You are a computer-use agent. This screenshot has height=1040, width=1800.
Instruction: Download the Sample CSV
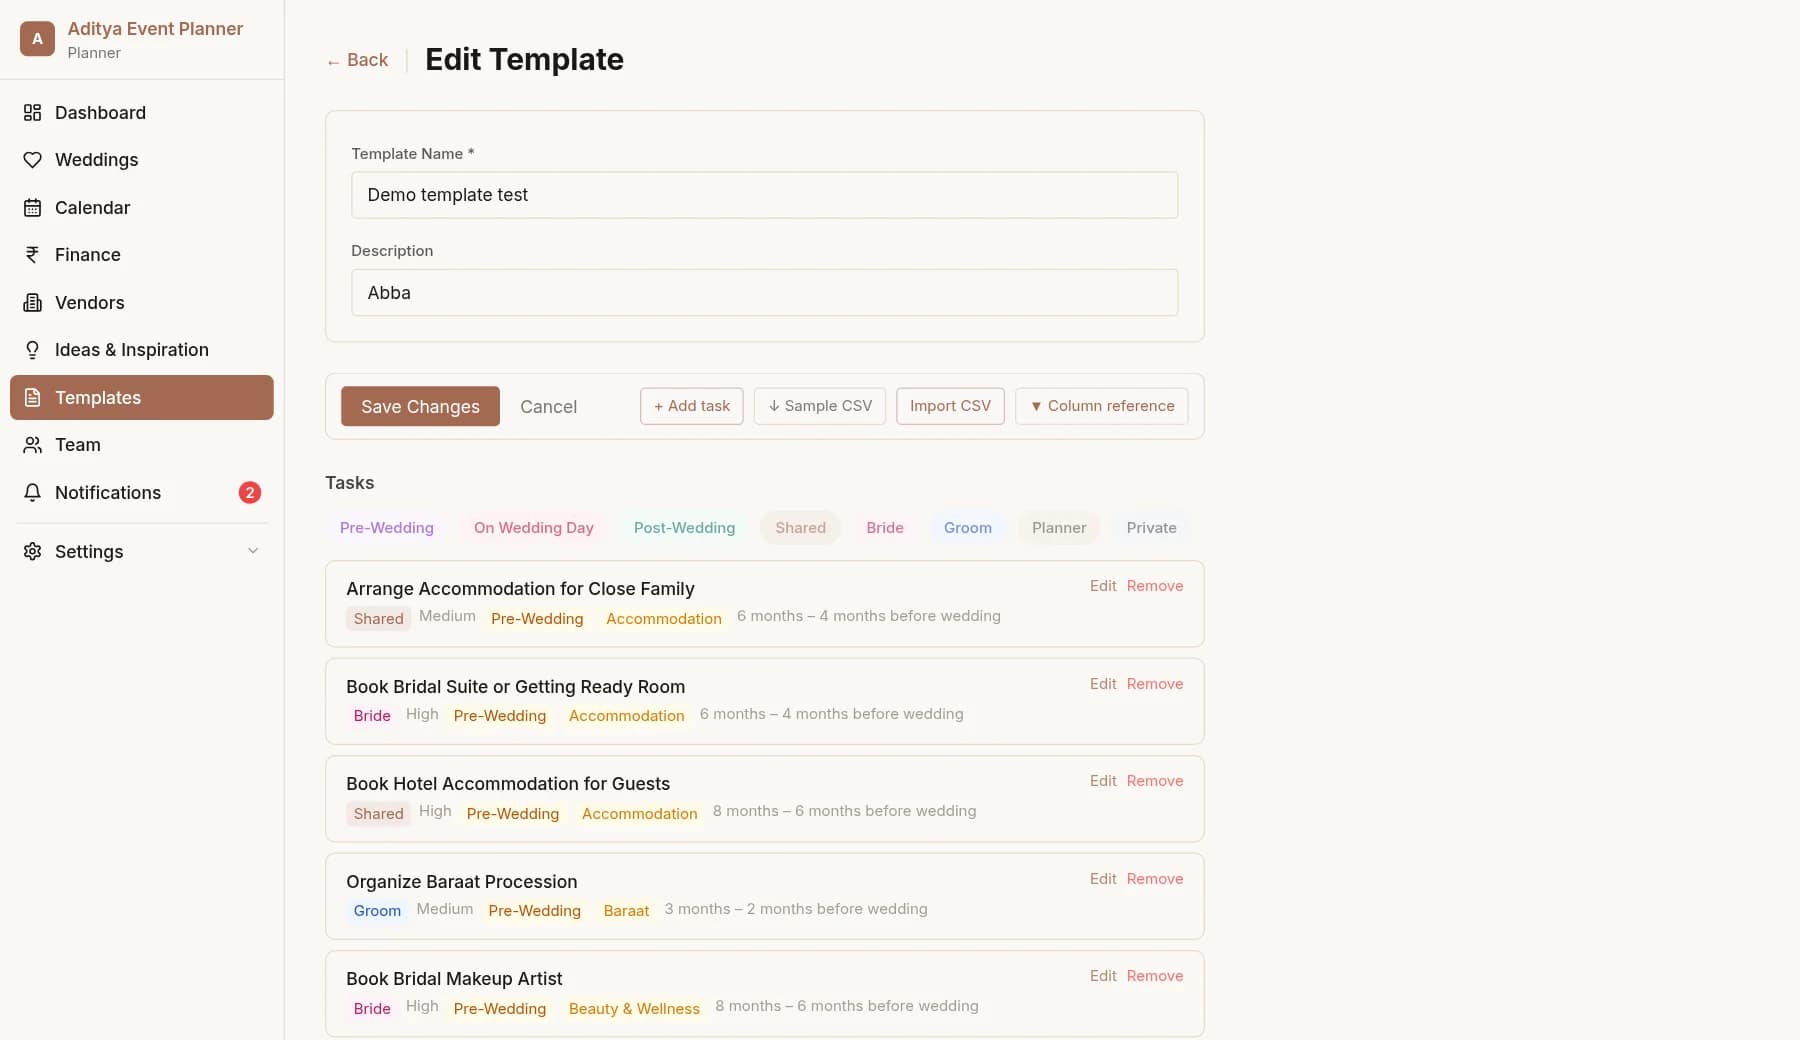[820, 406]
